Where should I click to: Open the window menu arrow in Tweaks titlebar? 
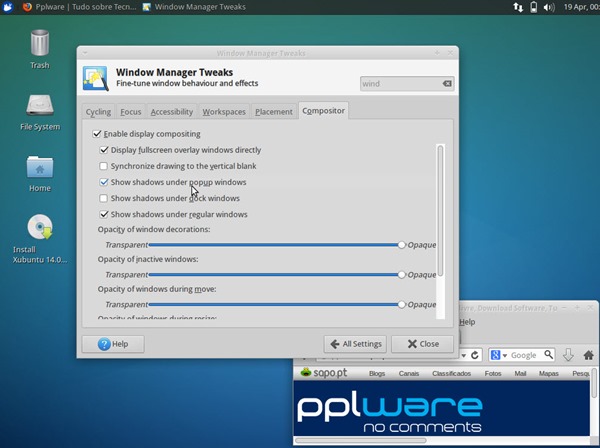[85, 53]
